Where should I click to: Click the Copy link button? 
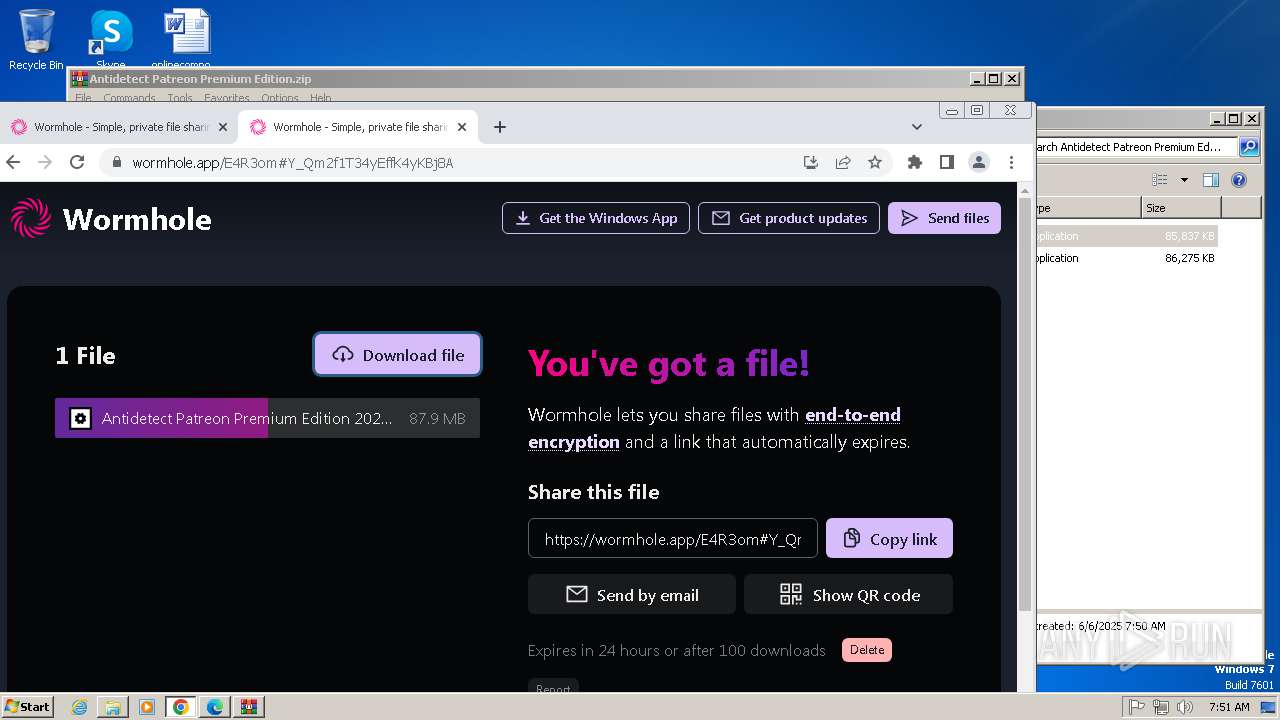click(x=889, y=538)
